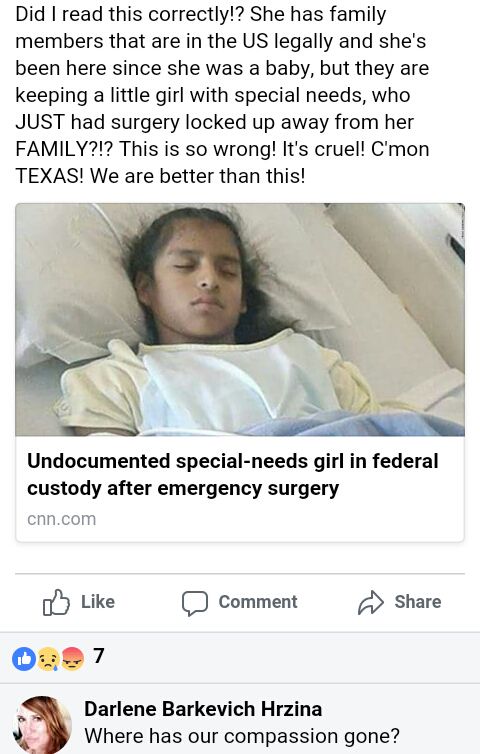Click the Comment button label
Screen dimensions: 480x754
click(258, 602)
